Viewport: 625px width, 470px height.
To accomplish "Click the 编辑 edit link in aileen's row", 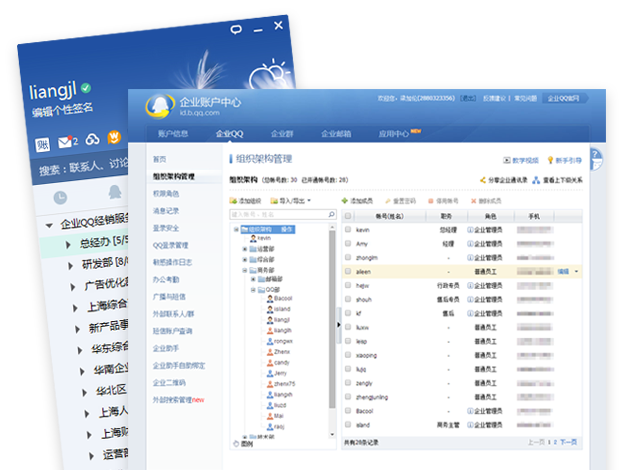I will [x=563, y=271].
